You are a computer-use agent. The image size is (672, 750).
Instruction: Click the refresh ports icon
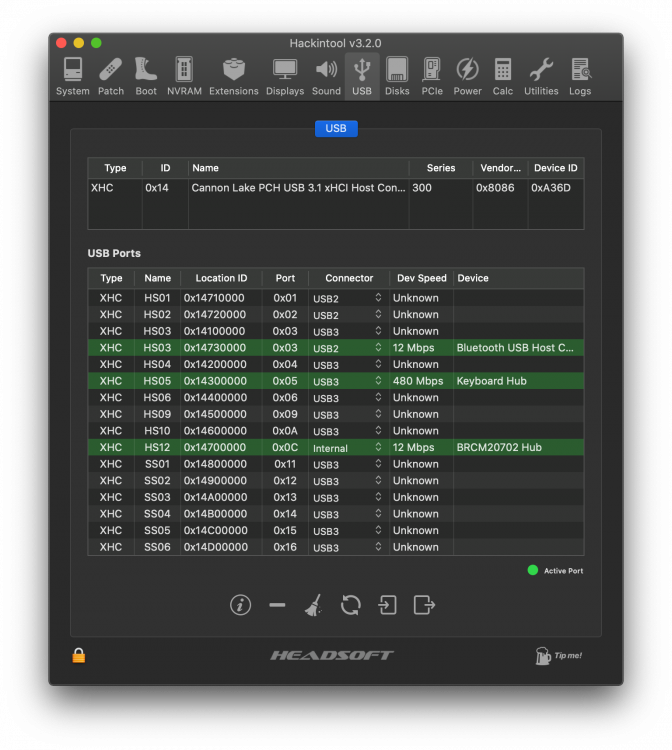click(x=351, y=605)
